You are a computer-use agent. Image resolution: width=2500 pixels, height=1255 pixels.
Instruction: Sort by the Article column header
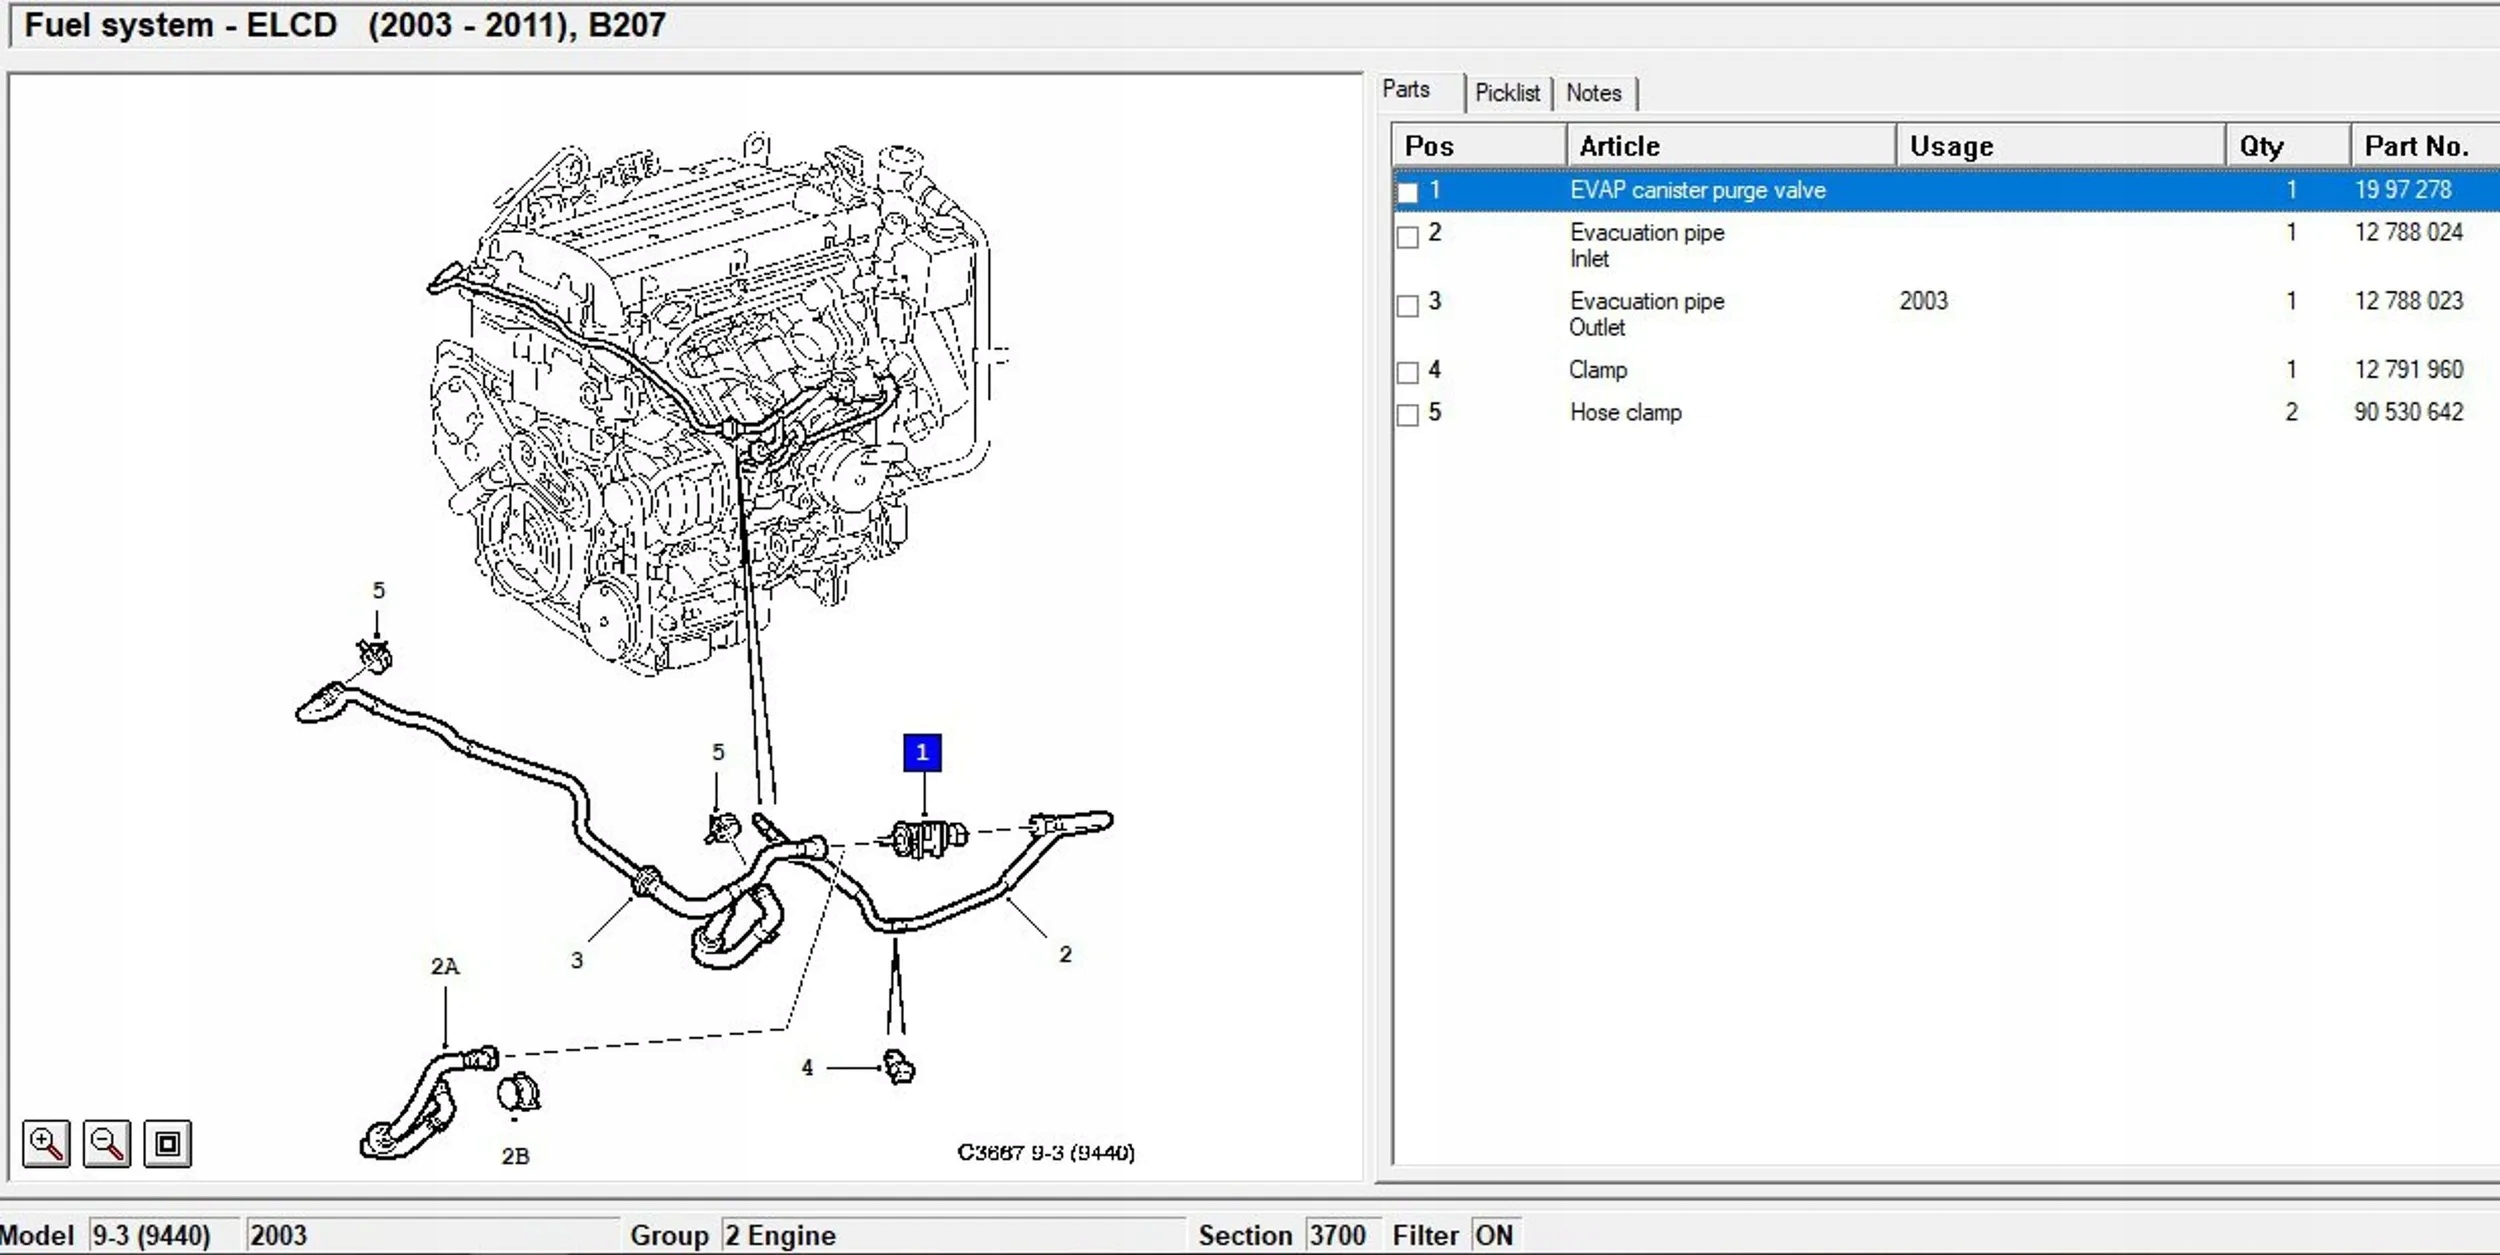tap(1731, 146)
